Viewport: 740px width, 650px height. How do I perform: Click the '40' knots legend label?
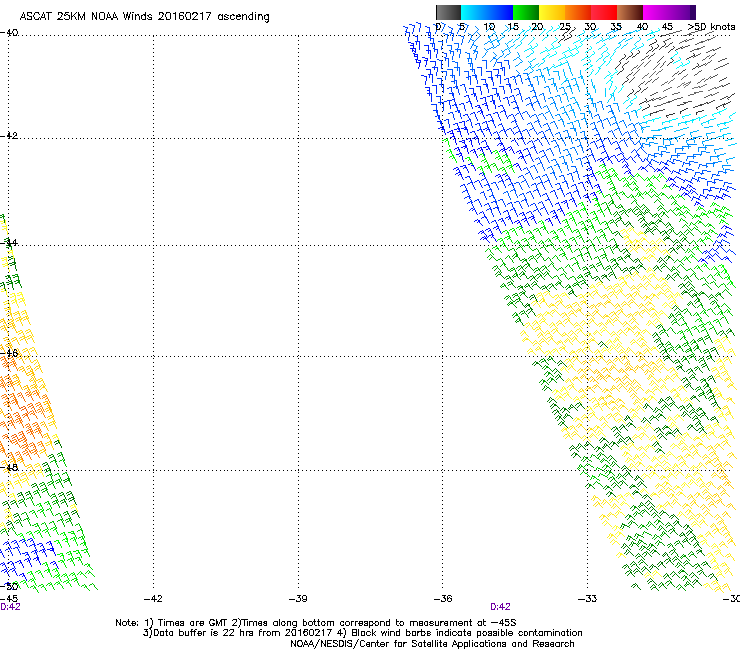click(642, 27)
